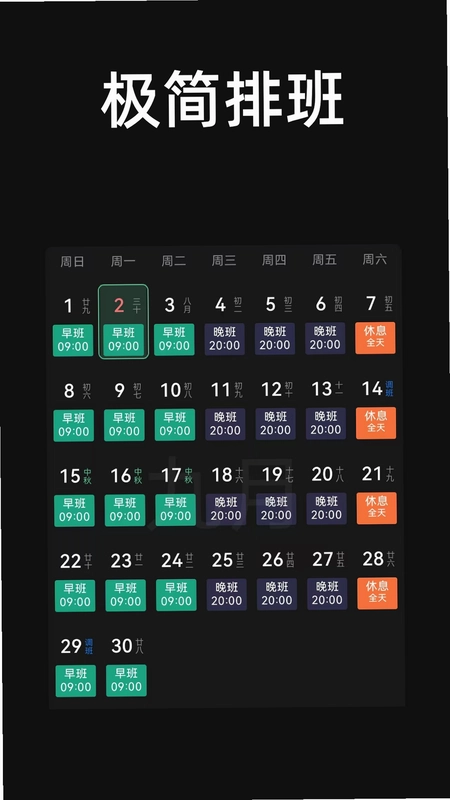Click the 周日 weekday header
450x800 pixels.
click(72, 262)
